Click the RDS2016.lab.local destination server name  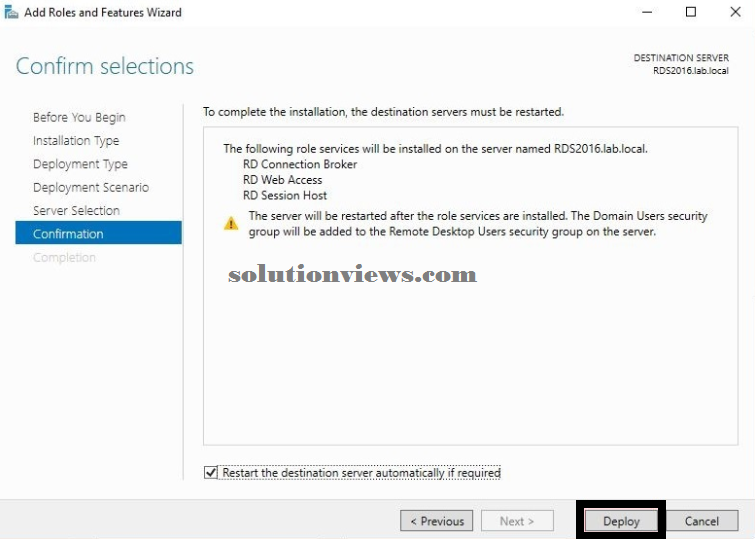690,71
